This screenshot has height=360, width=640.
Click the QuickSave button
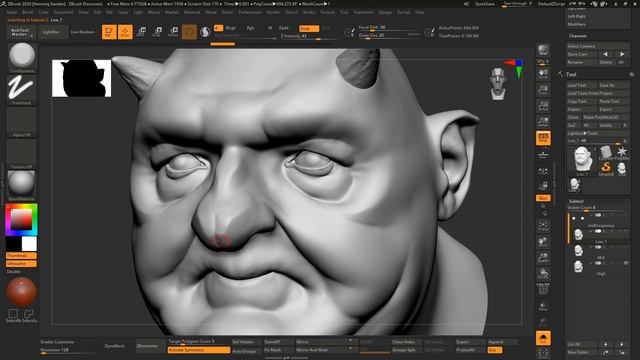pyautogui.click(x=485, y=4)
